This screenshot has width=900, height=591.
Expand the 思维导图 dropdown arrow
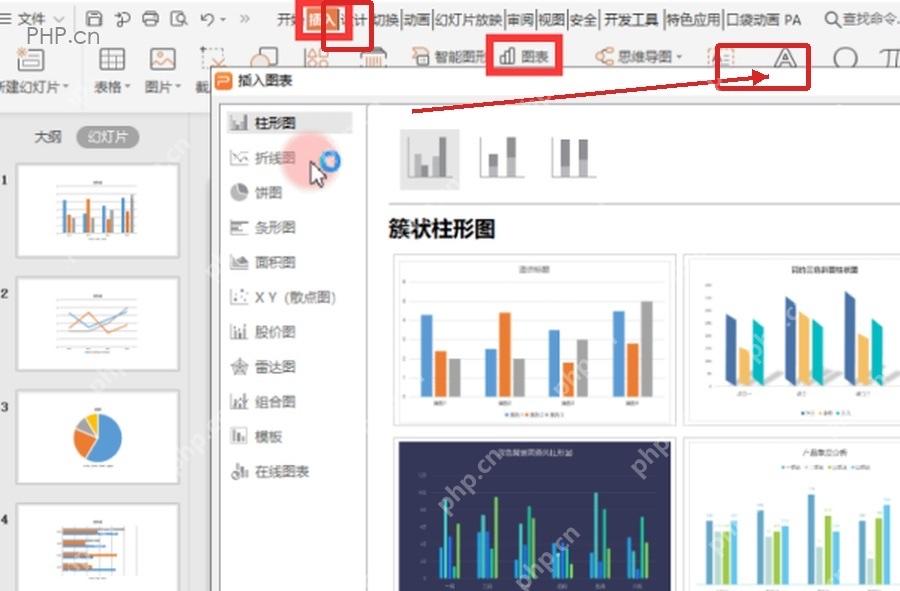point(680,57)
